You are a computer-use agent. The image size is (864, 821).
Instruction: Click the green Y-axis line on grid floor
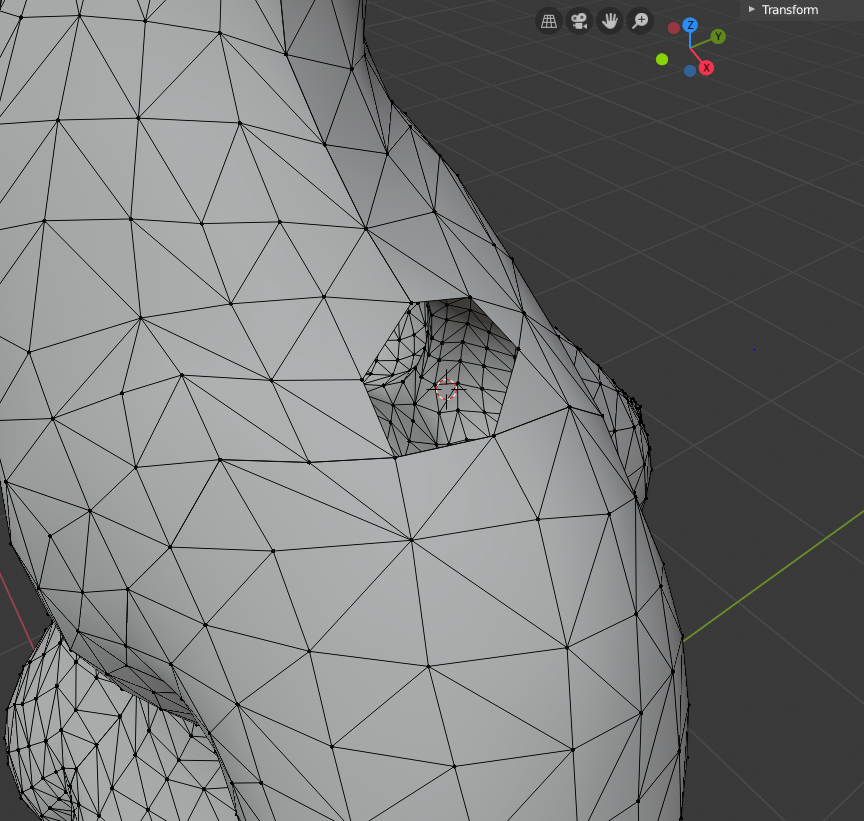[770, 581]
